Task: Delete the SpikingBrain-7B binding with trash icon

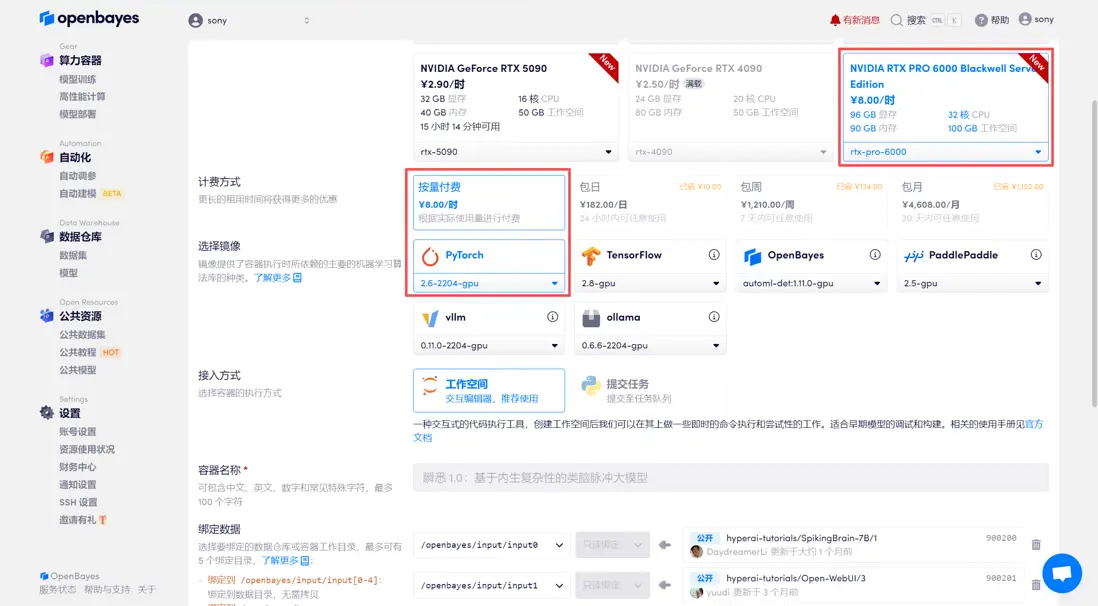Action: coord(1036,544)
